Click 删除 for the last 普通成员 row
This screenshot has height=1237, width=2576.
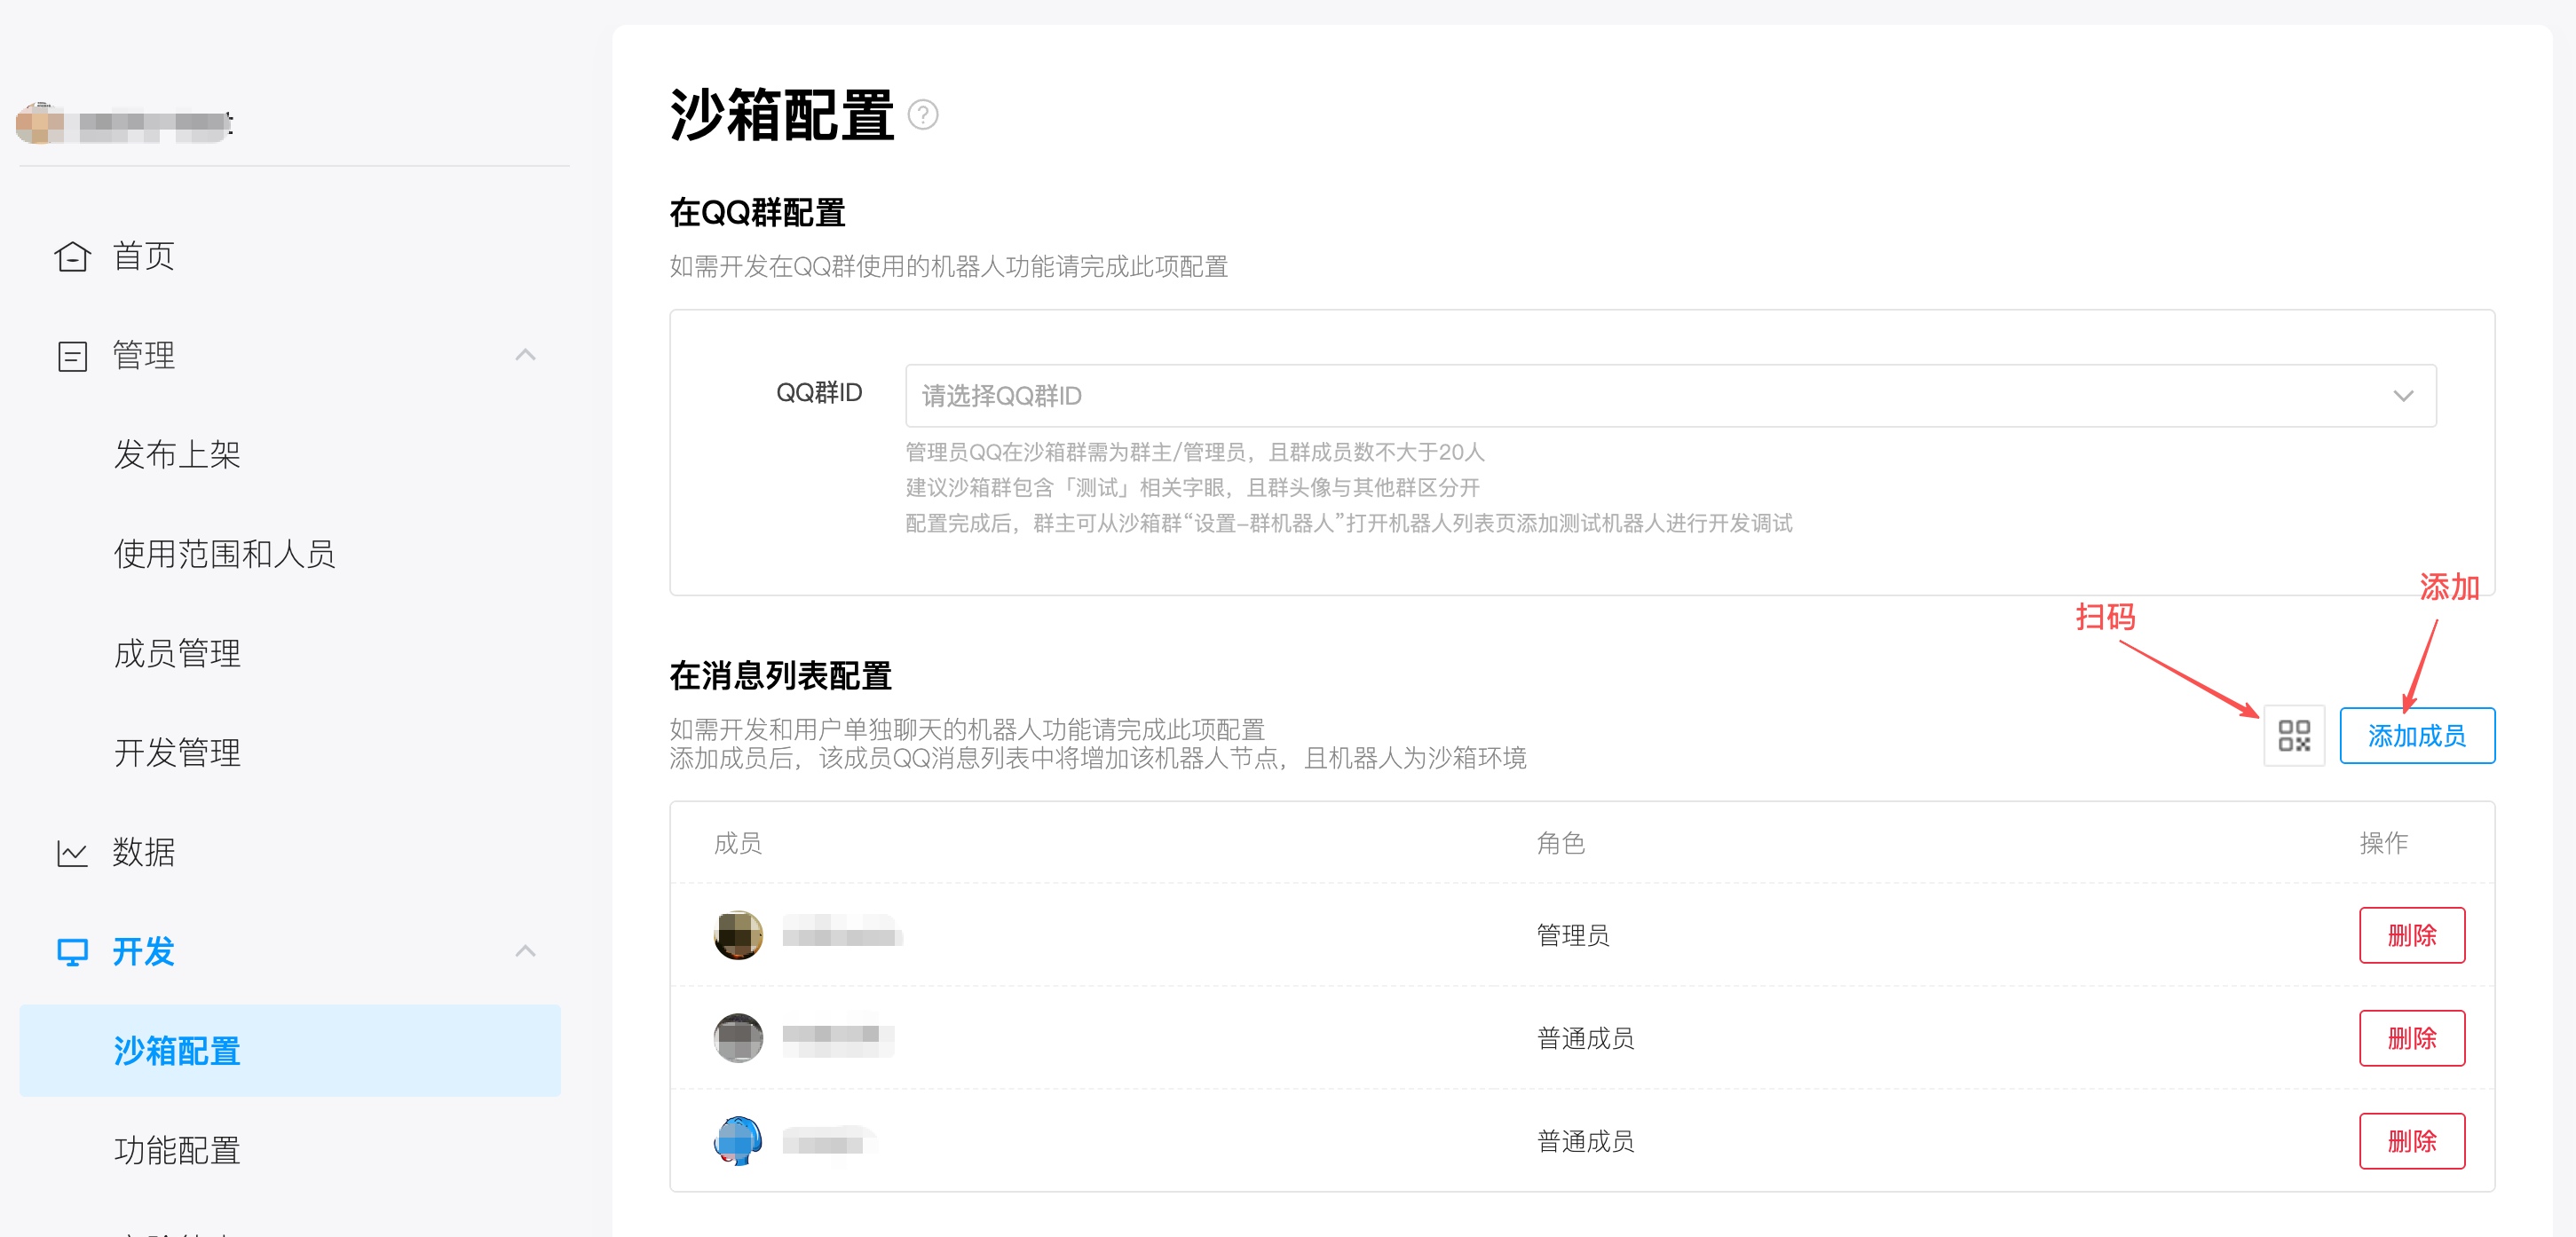[x=2412, y=1141]
